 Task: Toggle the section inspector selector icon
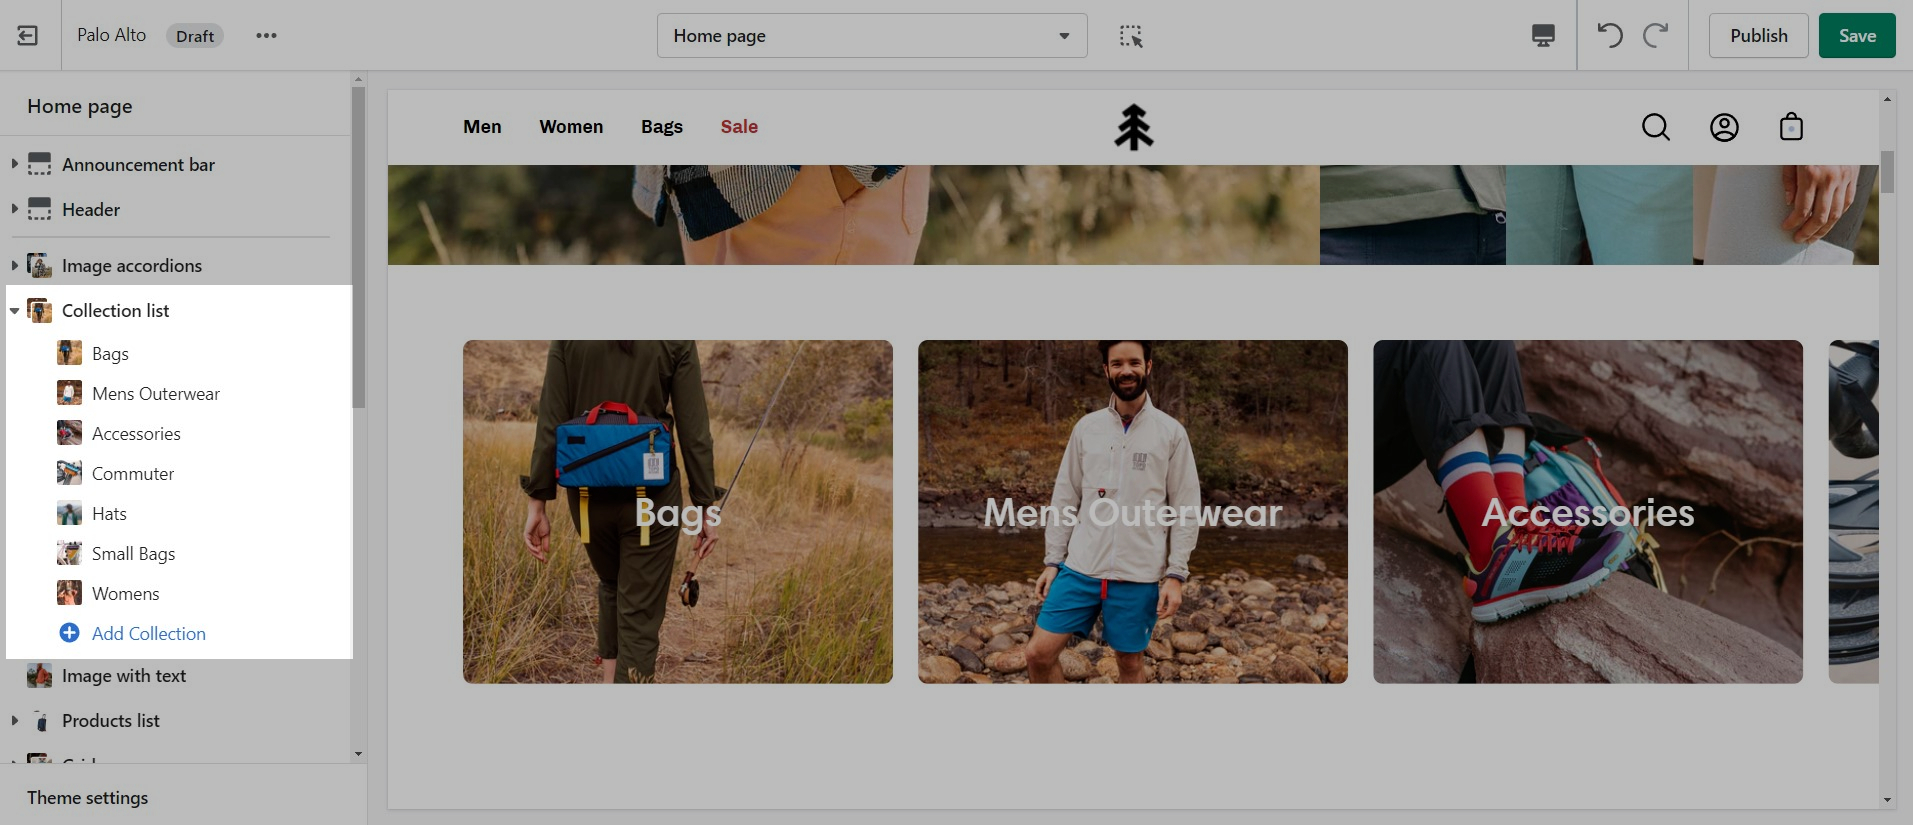1131,36
